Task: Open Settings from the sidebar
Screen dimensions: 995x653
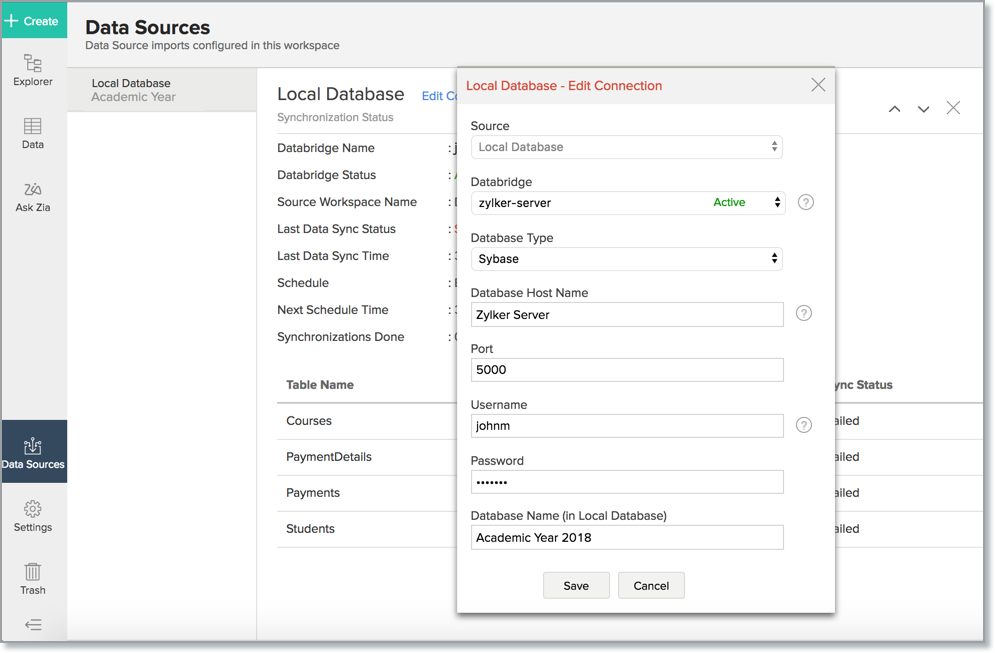Action: 33,516
